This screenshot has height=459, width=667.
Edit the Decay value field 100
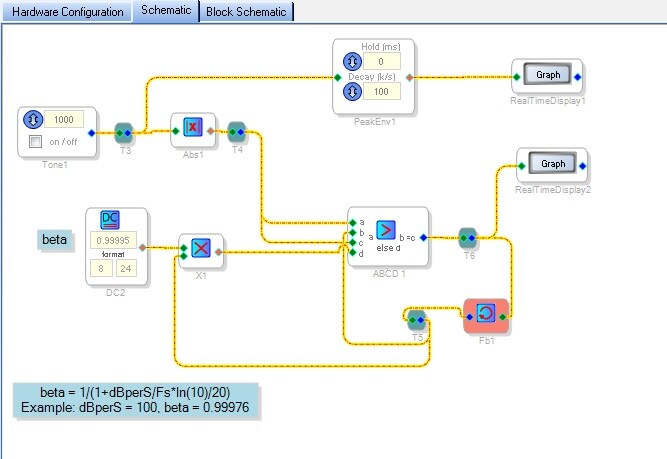[382, 91]
